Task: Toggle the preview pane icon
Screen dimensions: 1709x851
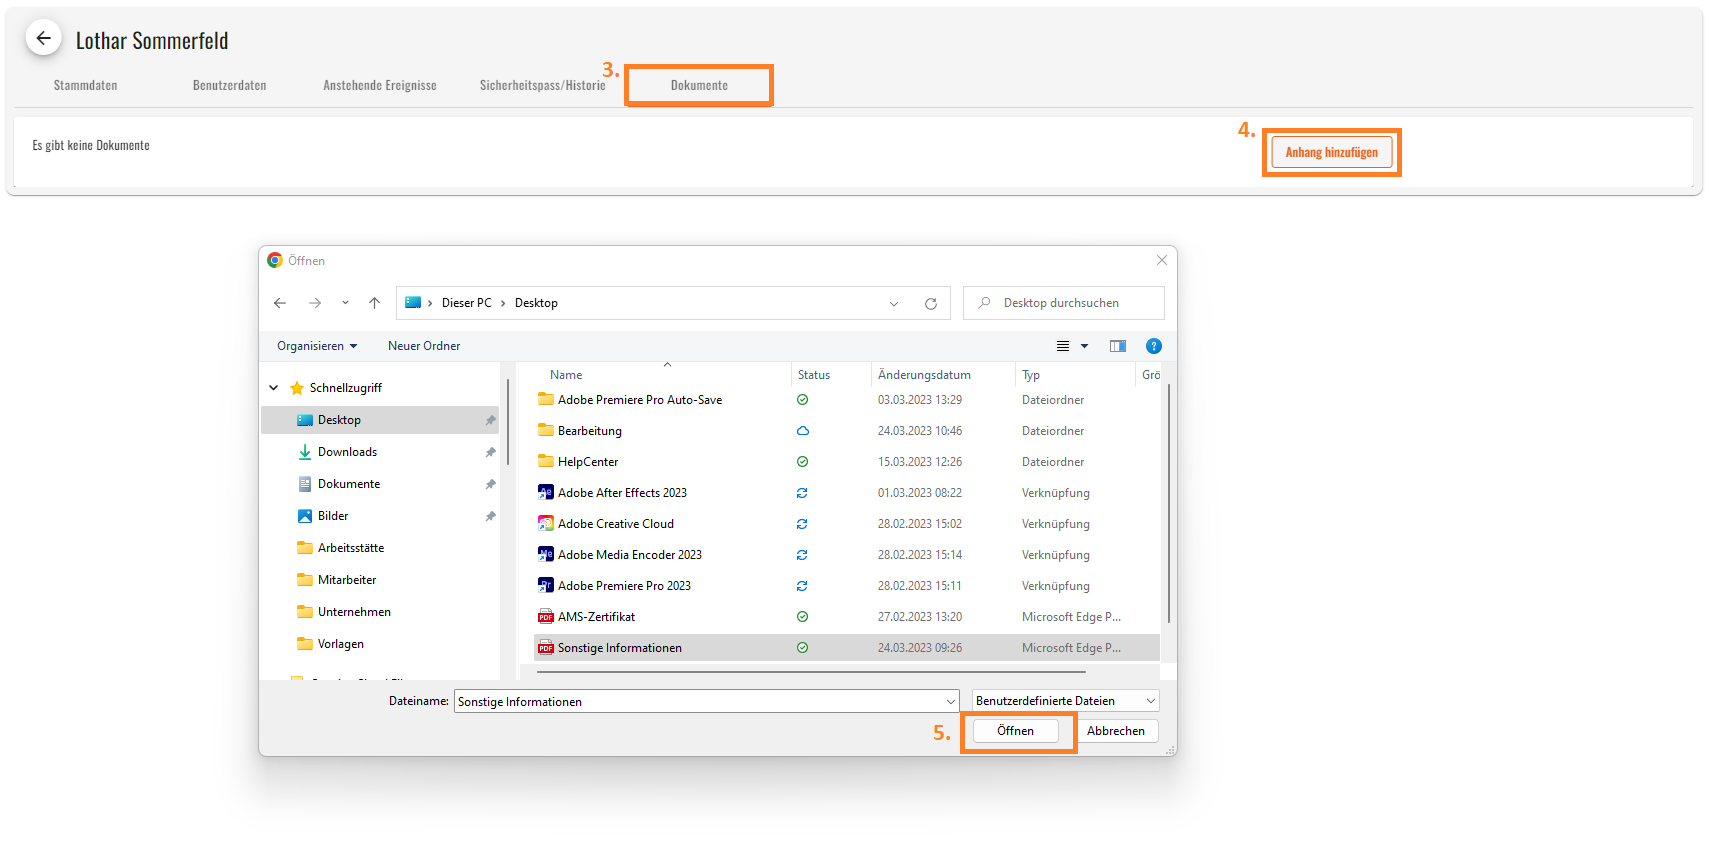Action: pos(1118,346)
